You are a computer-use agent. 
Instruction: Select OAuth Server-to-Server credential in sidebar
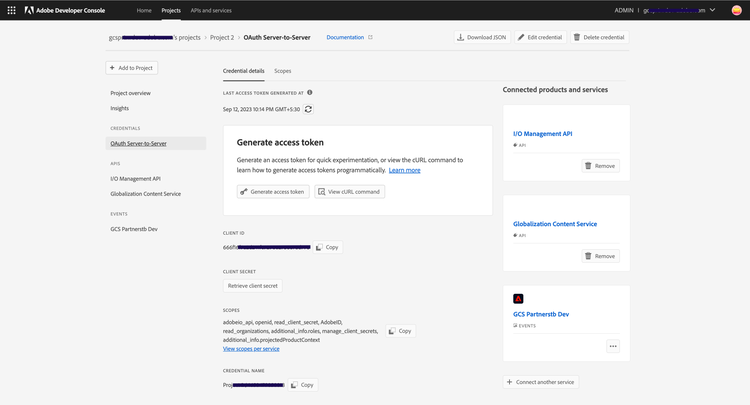(155, 143)
